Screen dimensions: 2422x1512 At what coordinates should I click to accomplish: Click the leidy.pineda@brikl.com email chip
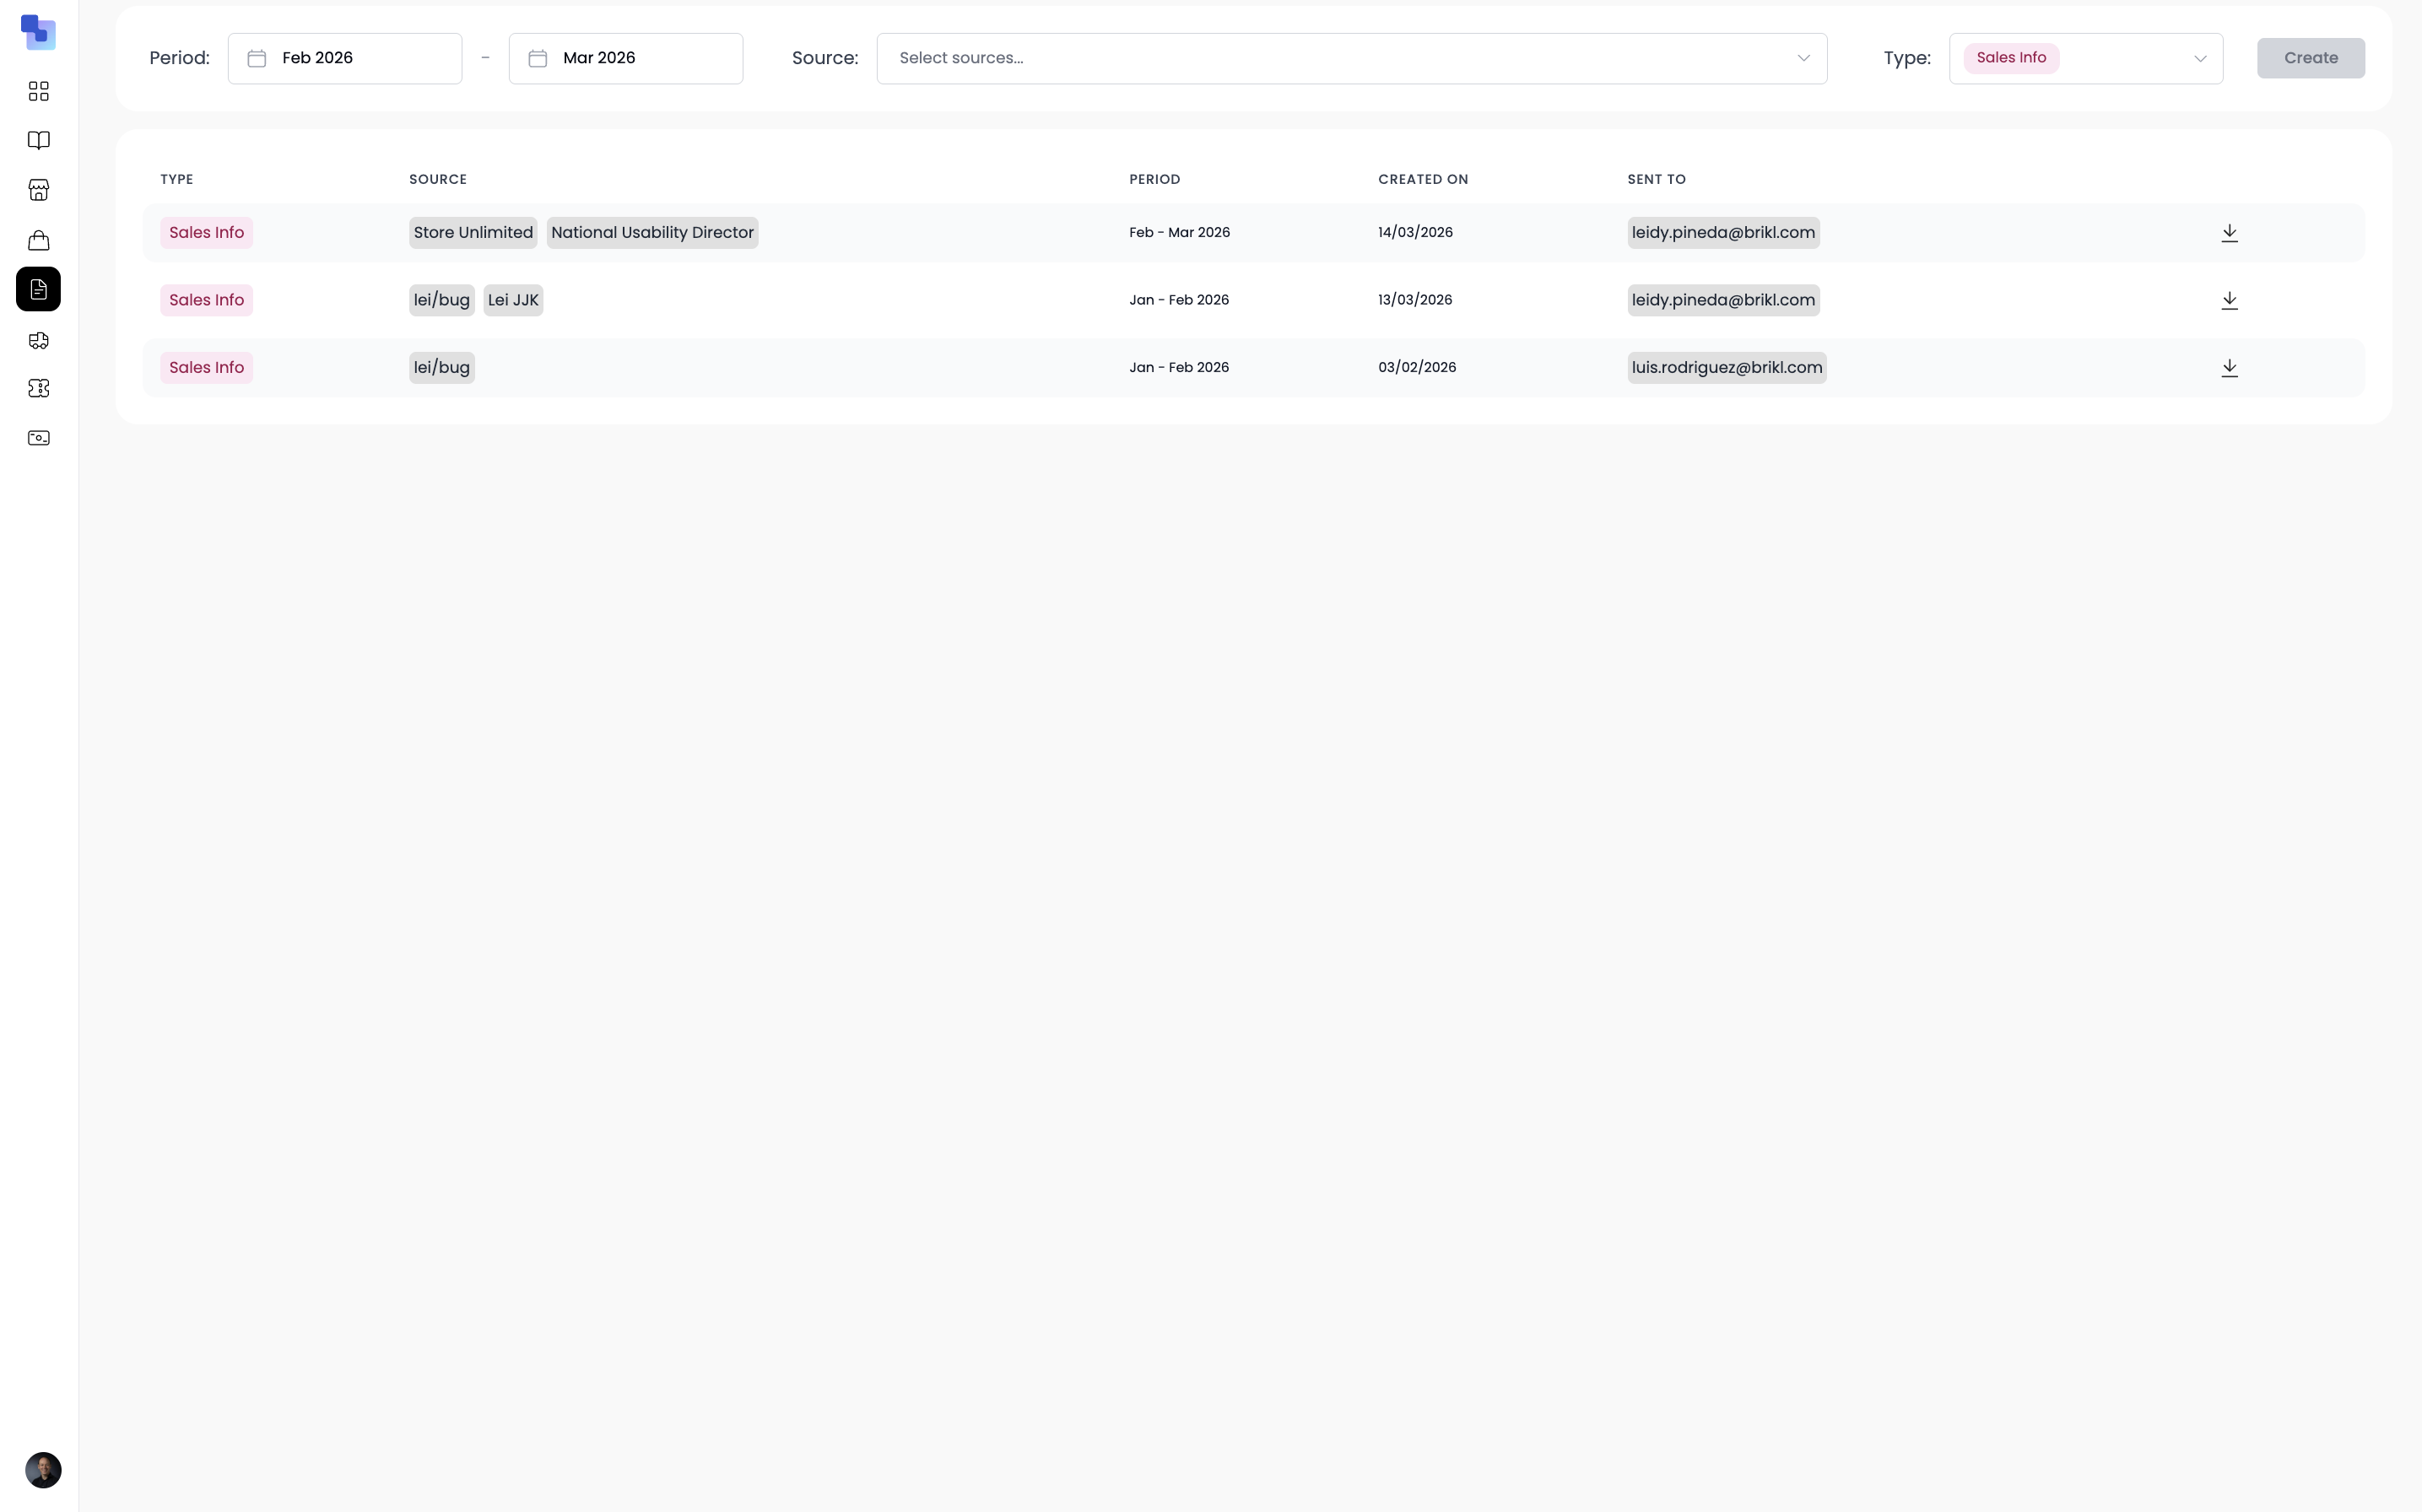click(x=1723, y=232)
